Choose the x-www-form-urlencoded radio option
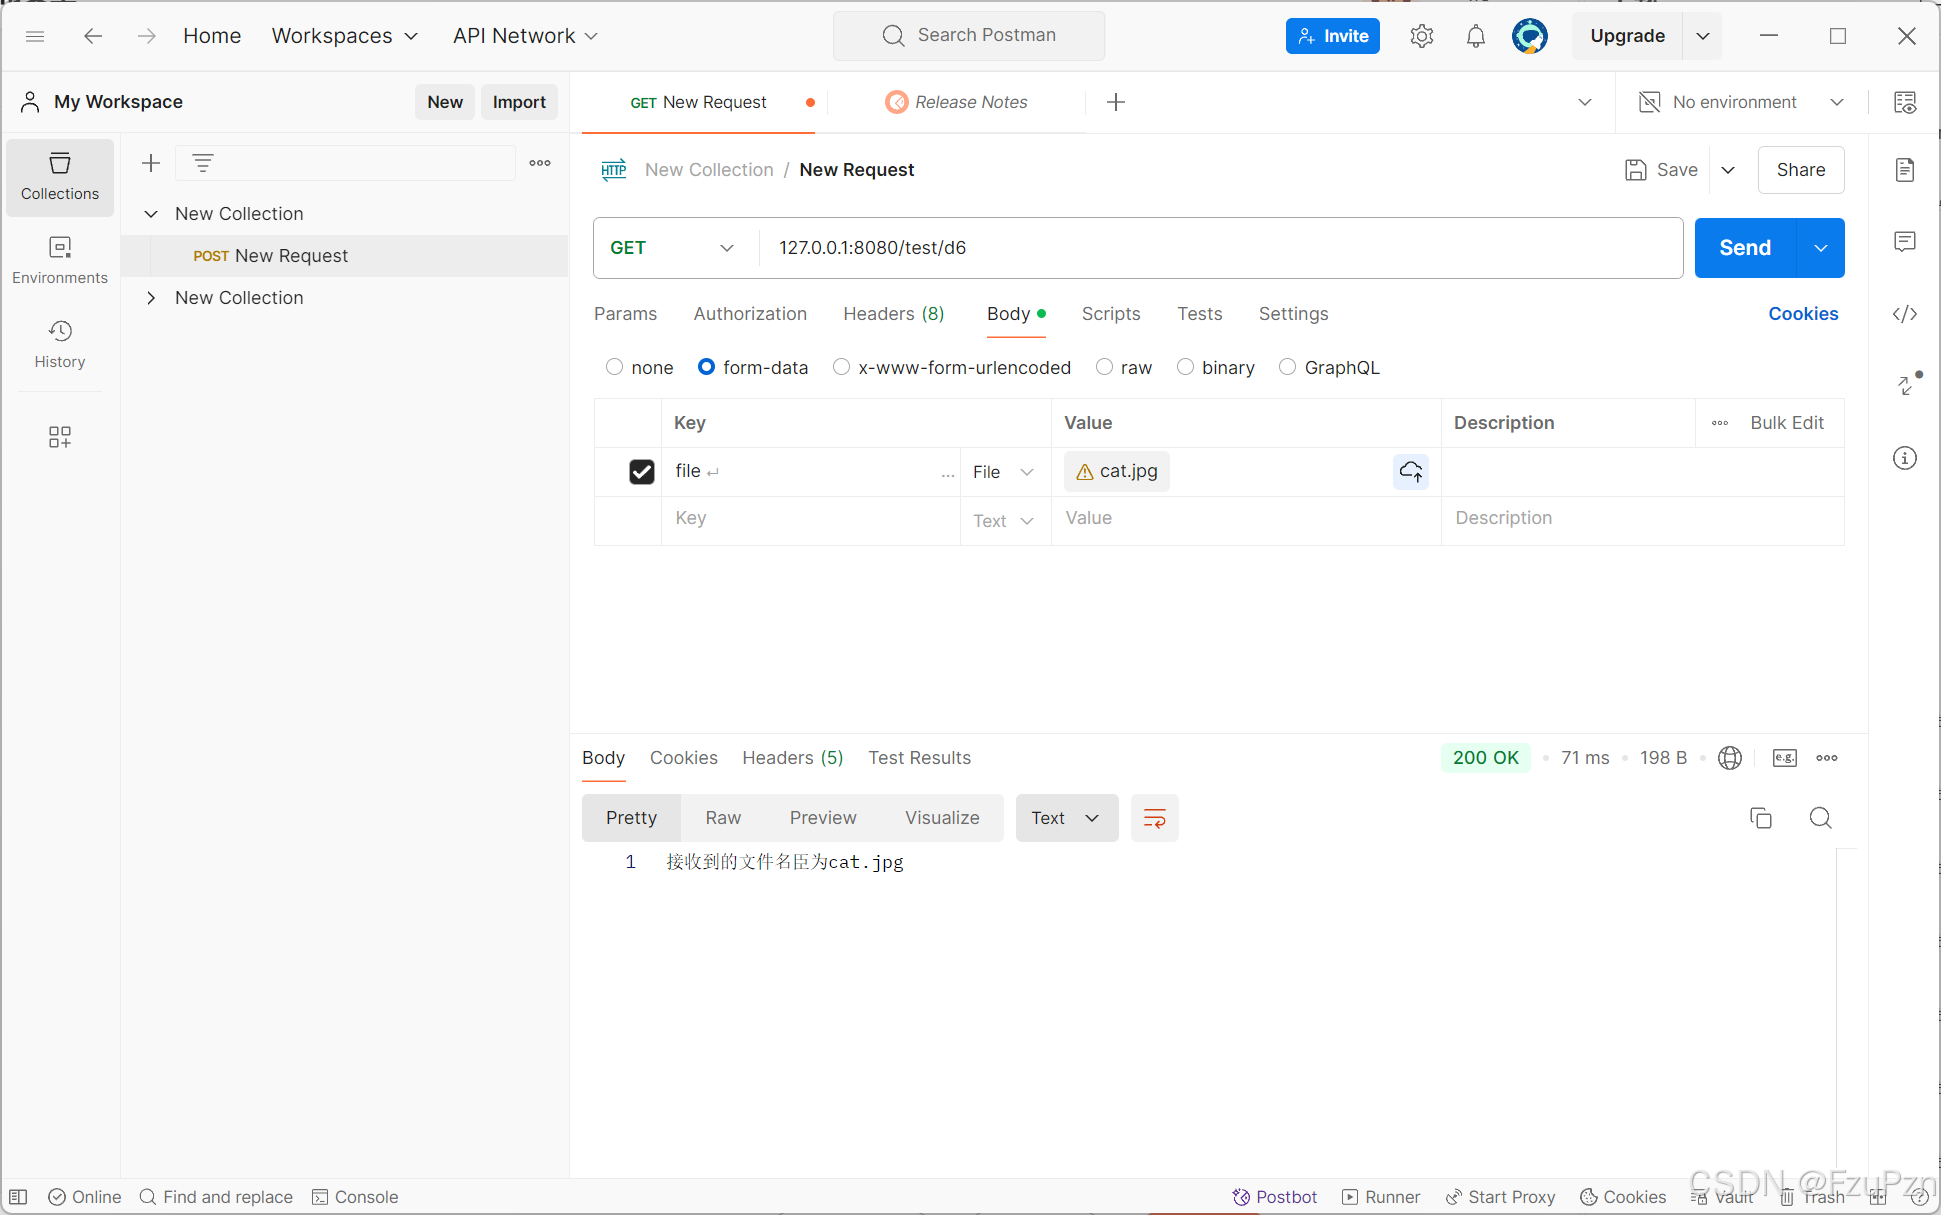1941x1215 pixels. [842, 367]
